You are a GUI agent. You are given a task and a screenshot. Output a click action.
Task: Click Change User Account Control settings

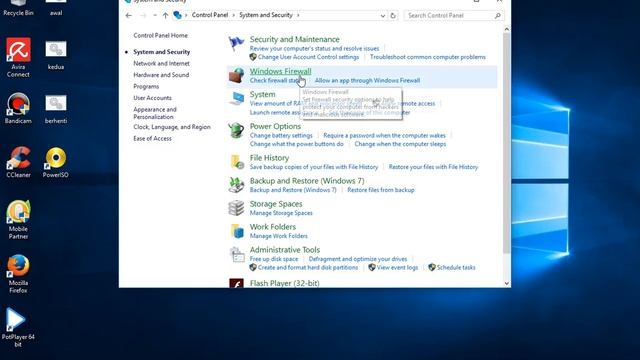point(308,57)
